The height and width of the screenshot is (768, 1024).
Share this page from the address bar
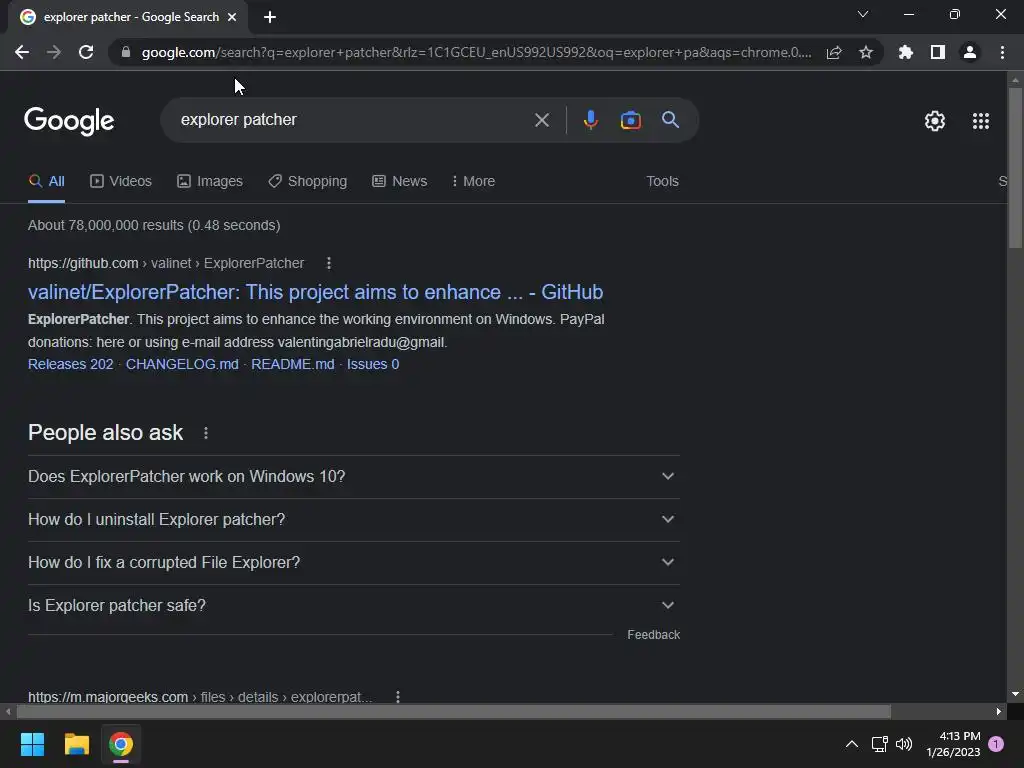[834, 52]
